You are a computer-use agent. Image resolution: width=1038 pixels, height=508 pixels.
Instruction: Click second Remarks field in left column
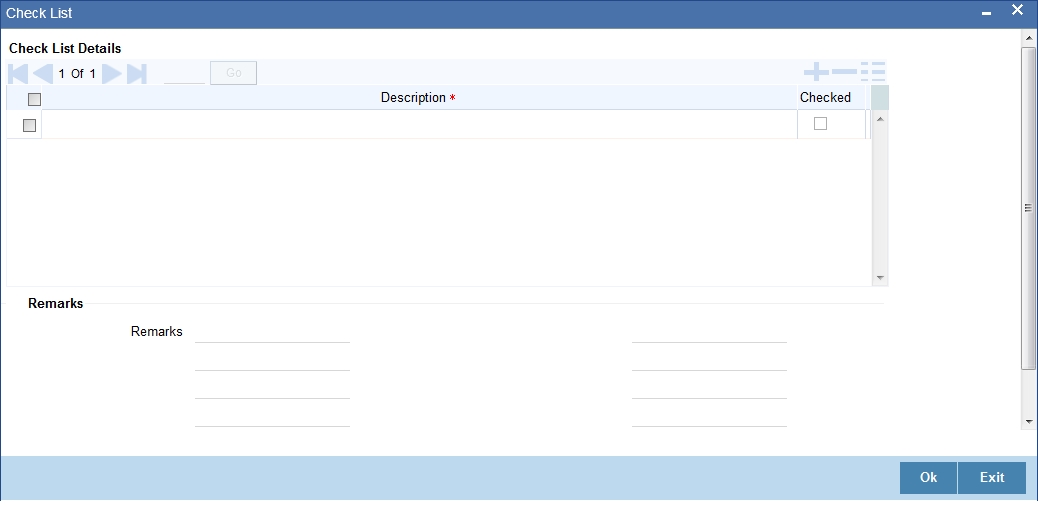coord(272,360)
